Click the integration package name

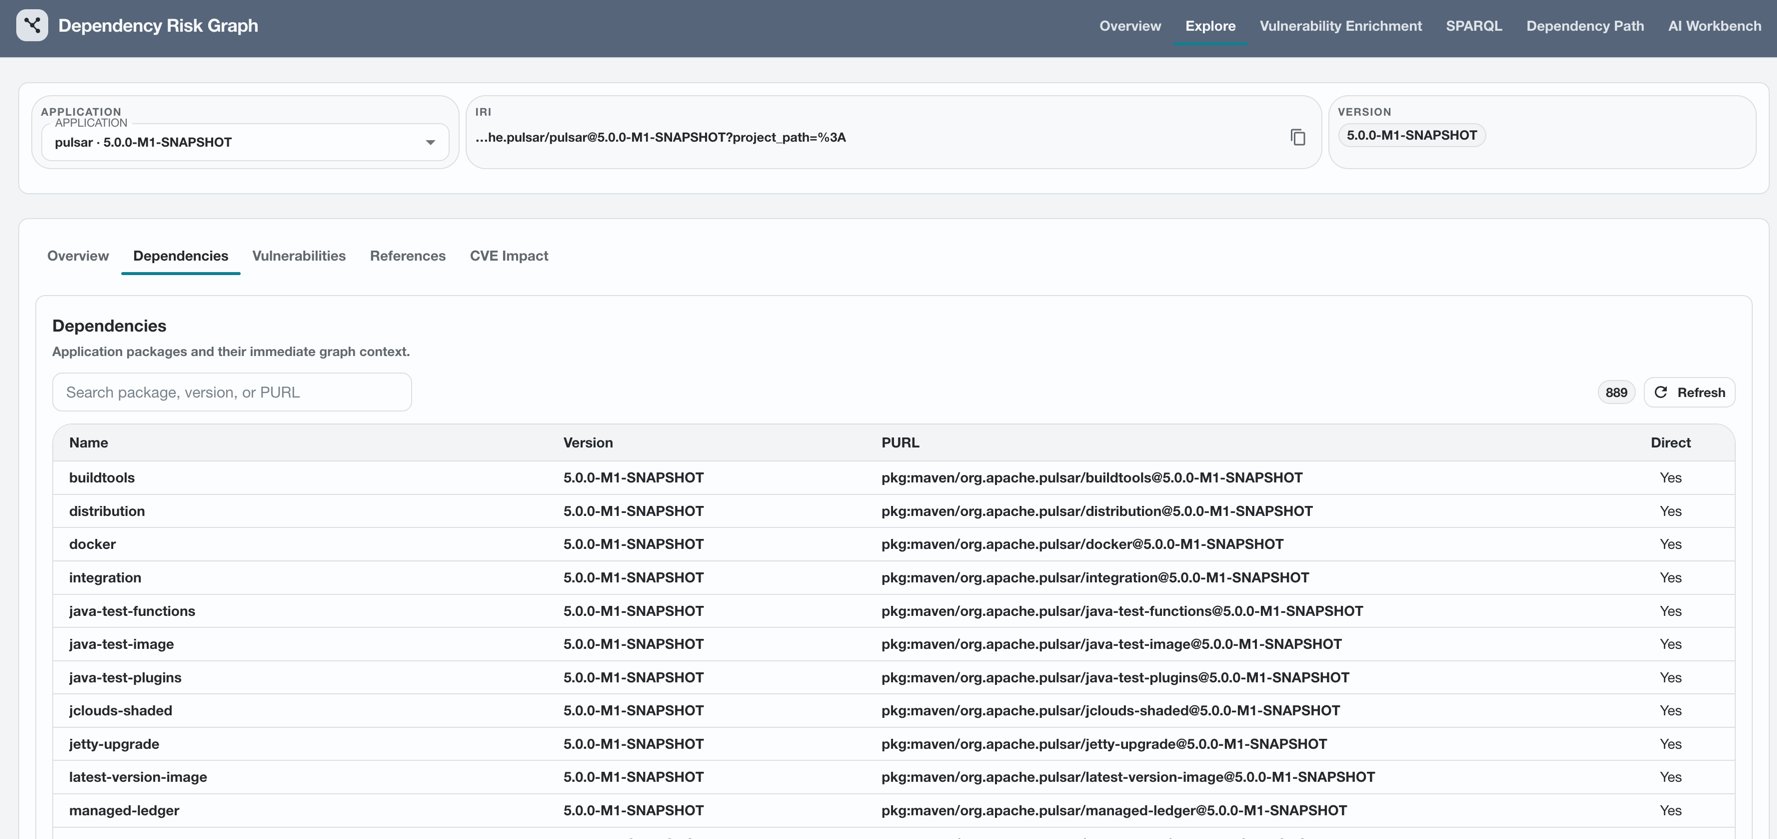point(105,578)
